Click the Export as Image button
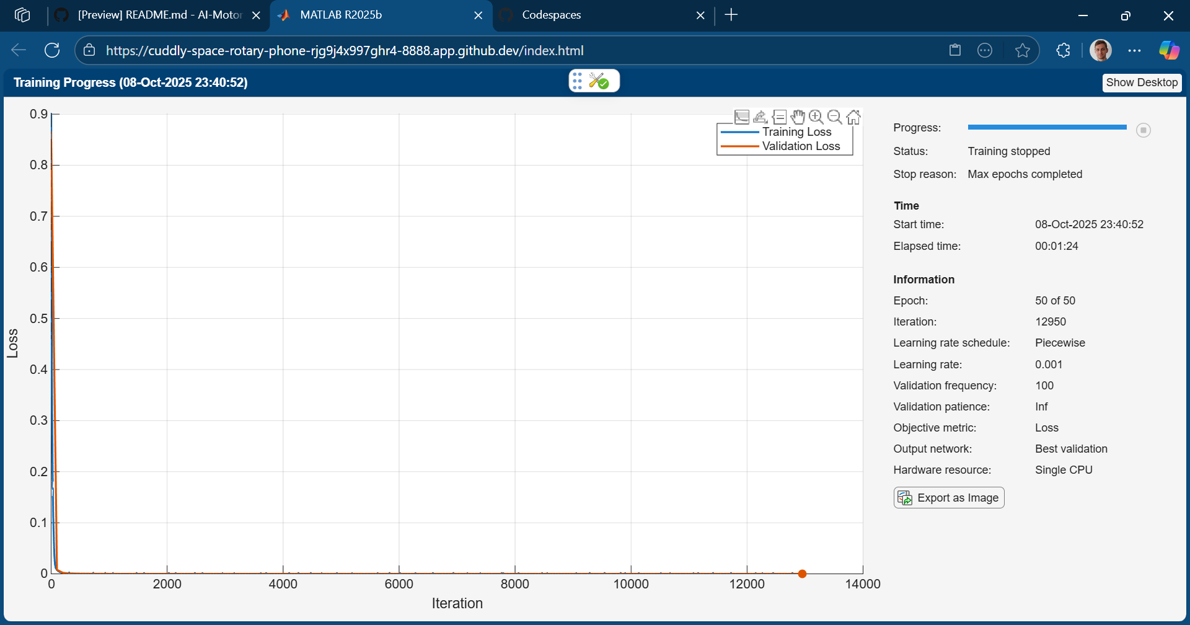1190x625 pixels. (949, 498)
